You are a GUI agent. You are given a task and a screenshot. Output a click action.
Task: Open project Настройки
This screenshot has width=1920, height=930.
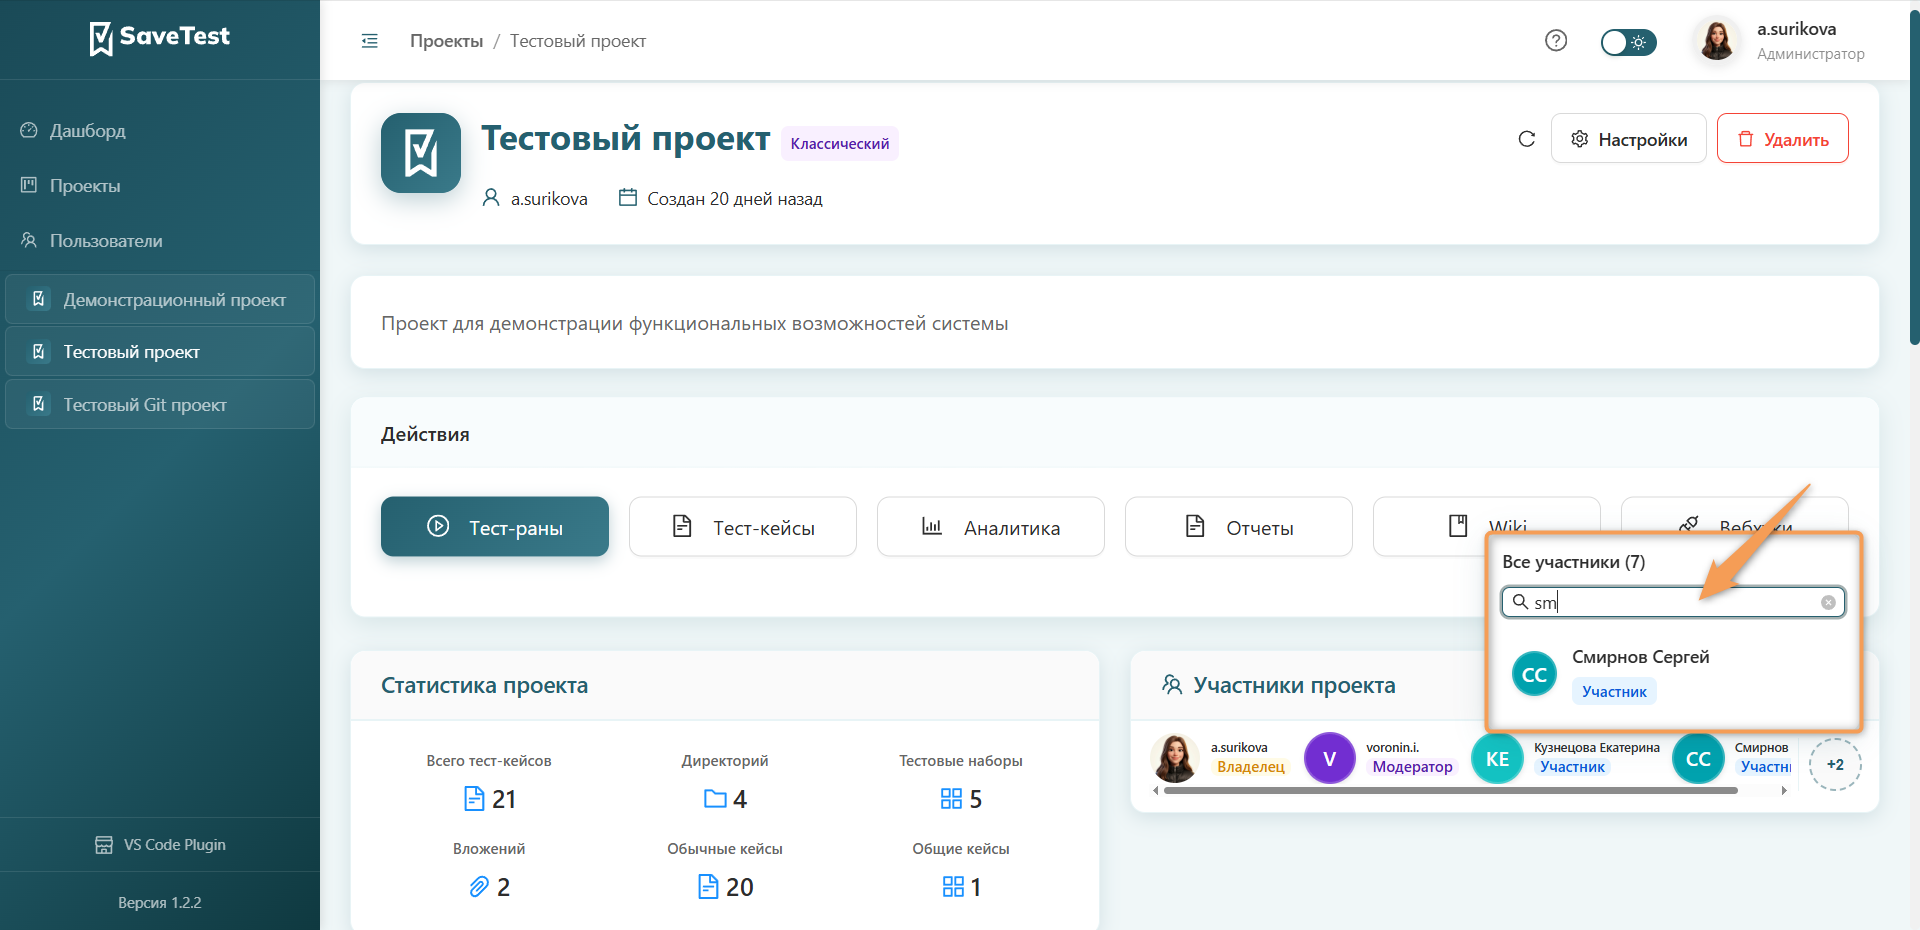click(1629, 139)
